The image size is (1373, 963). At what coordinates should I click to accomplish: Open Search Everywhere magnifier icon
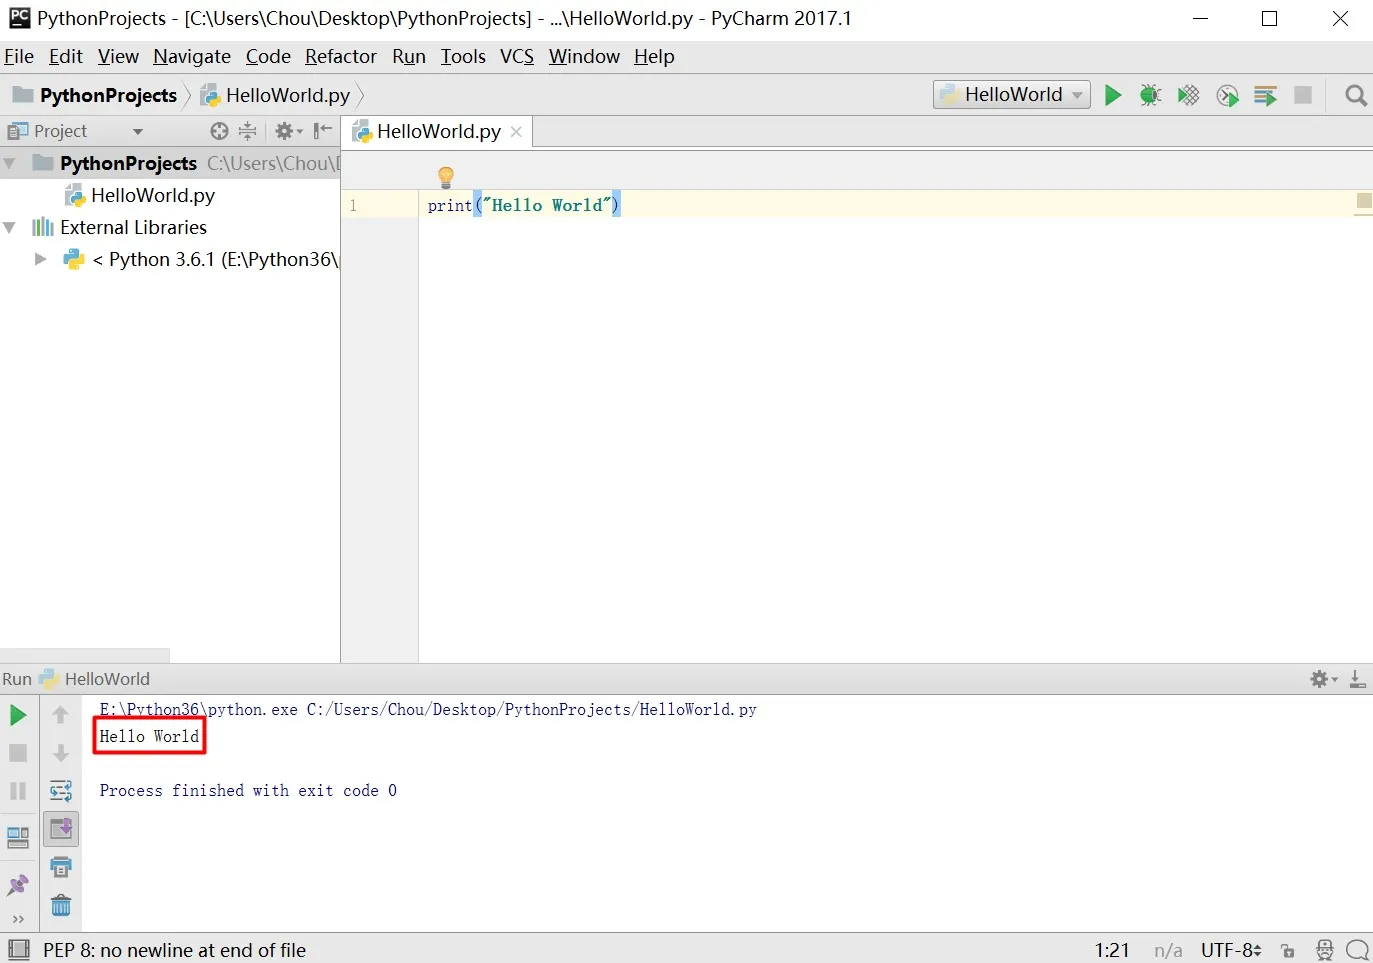click(1356, 95)
